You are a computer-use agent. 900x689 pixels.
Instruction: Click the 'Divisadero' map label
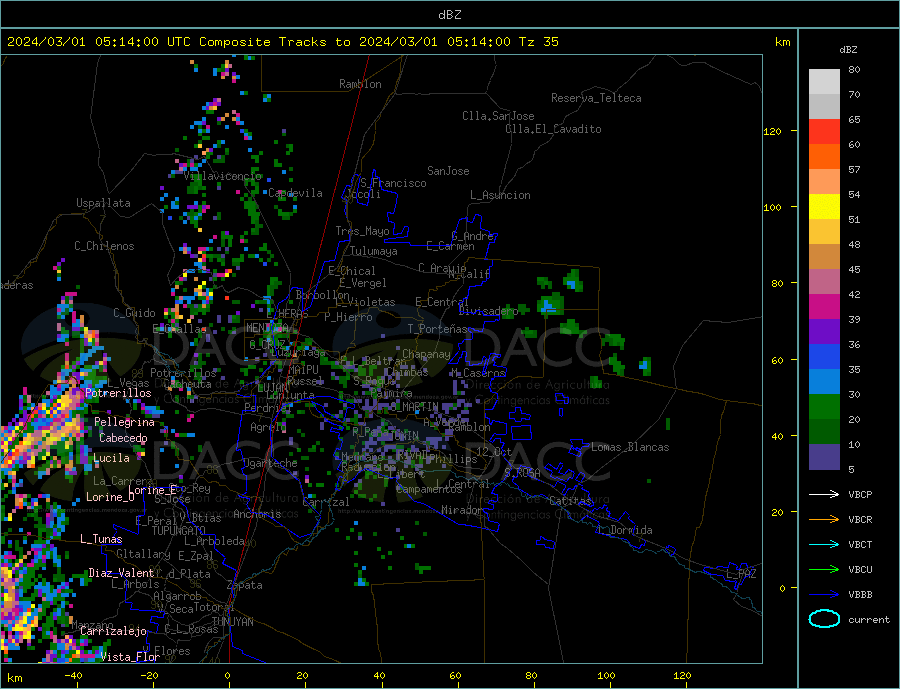[488, 311]
